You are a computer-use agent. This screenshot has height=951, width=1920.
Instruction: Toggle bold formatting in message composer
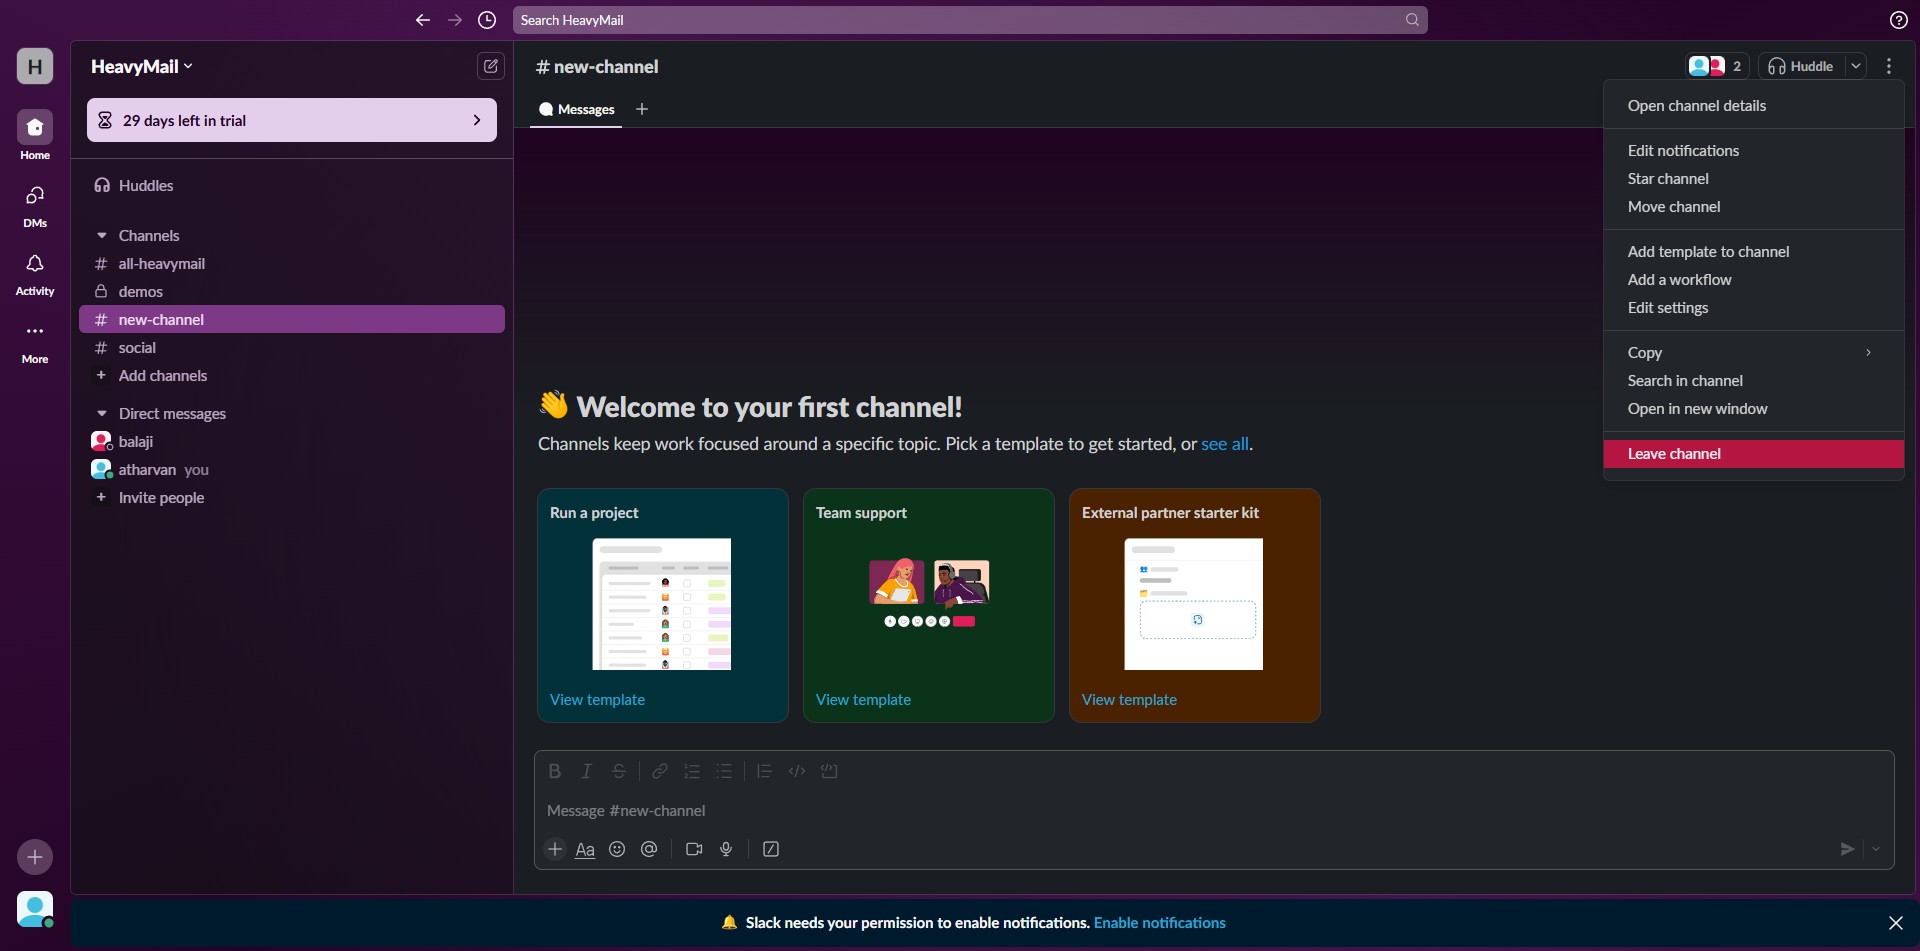click(555, 771)
